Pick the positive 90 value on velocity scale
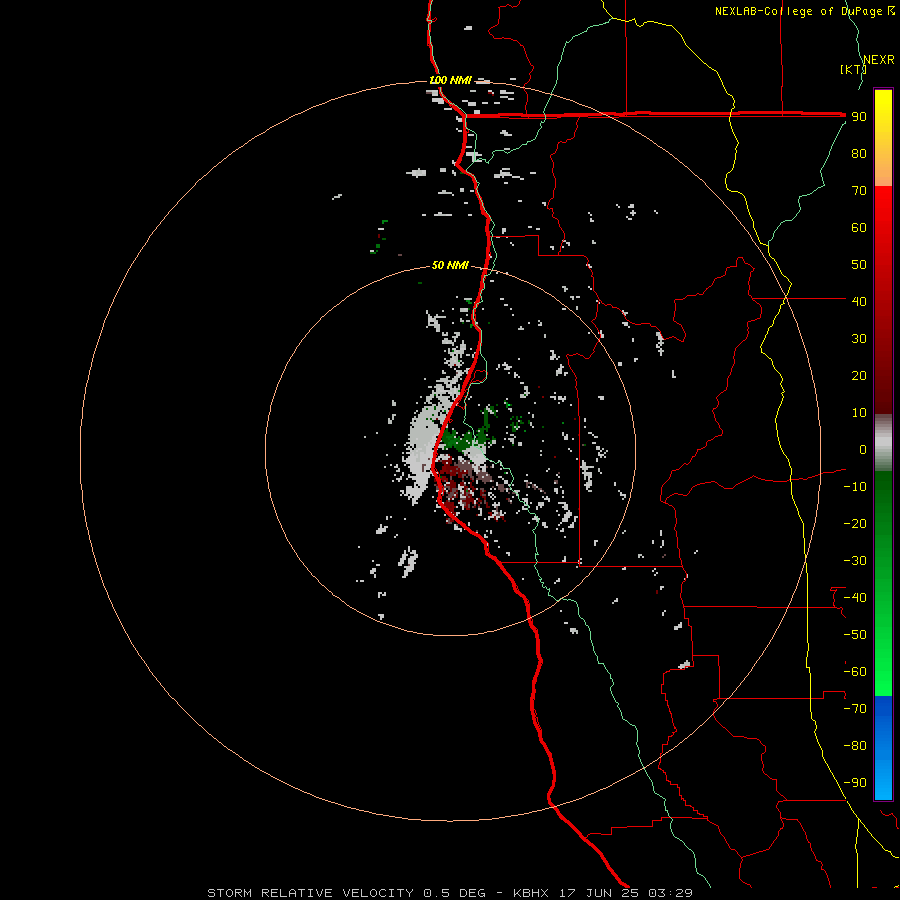The width and height of the screenshot is (900, 900). [x=859, y=117]
